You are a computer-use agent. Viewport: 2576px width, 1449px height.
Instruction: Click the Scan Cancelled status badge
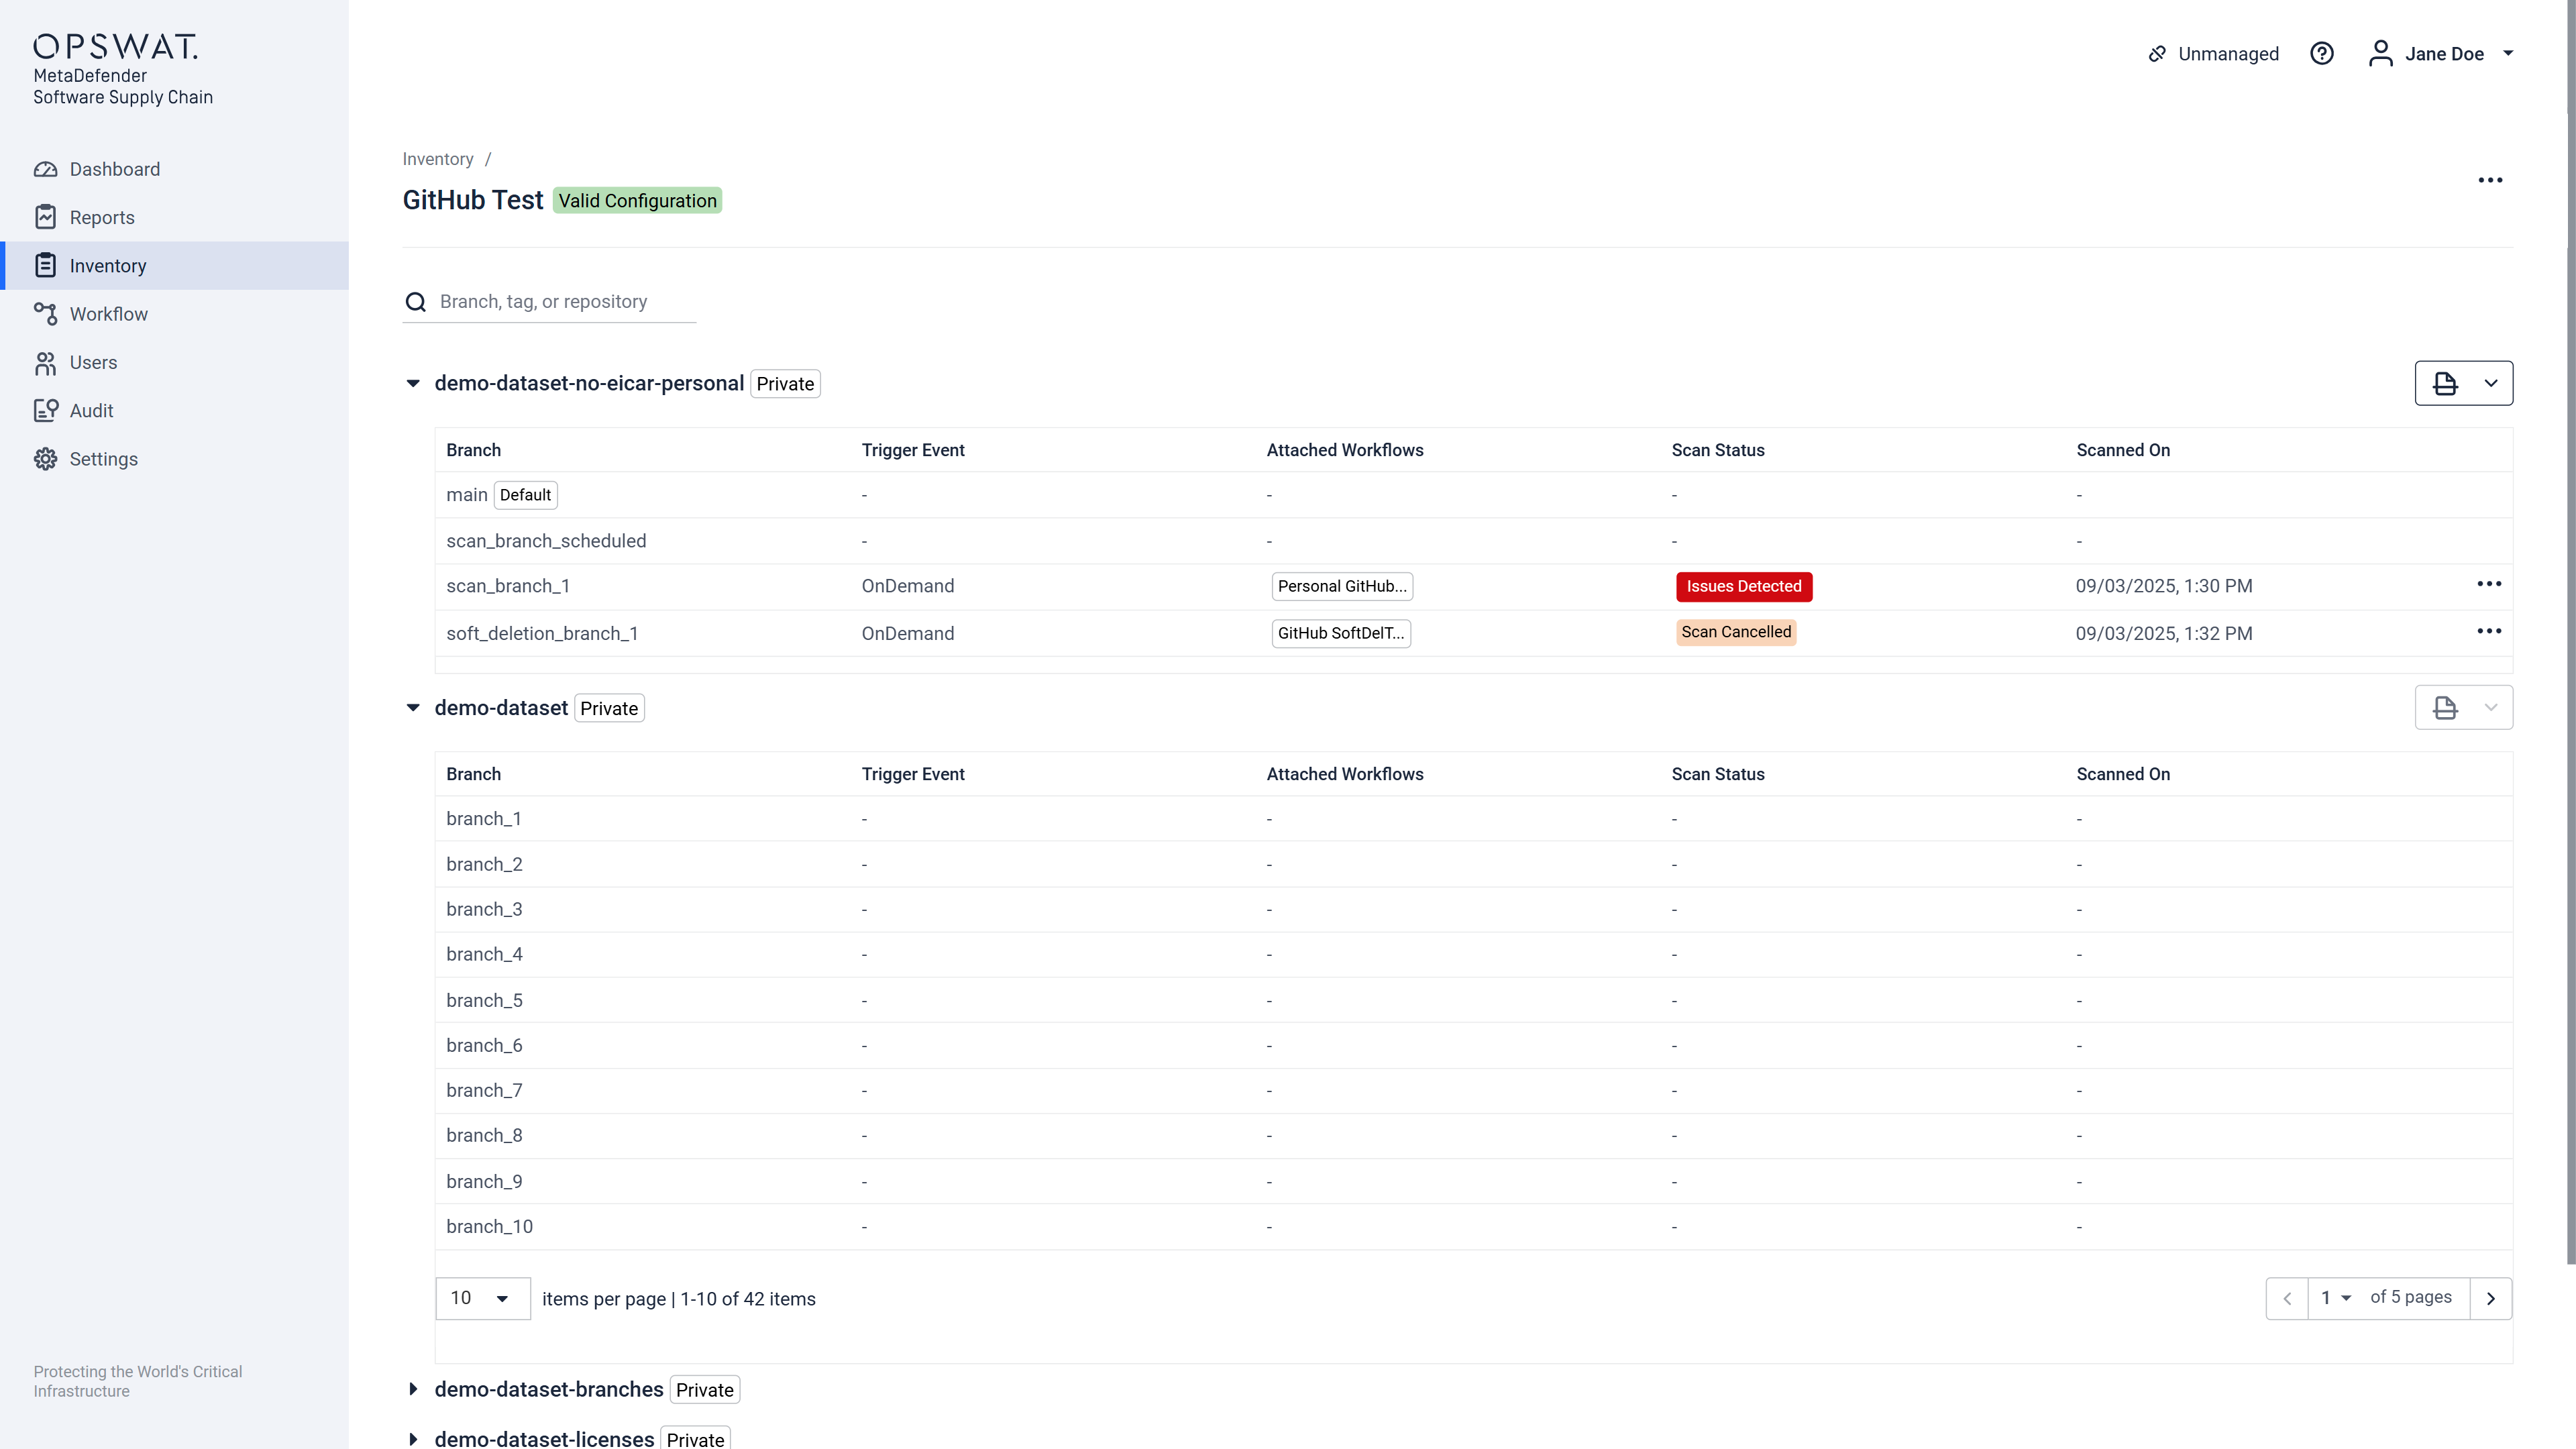pyautogui.click(x=1736, y=632)
